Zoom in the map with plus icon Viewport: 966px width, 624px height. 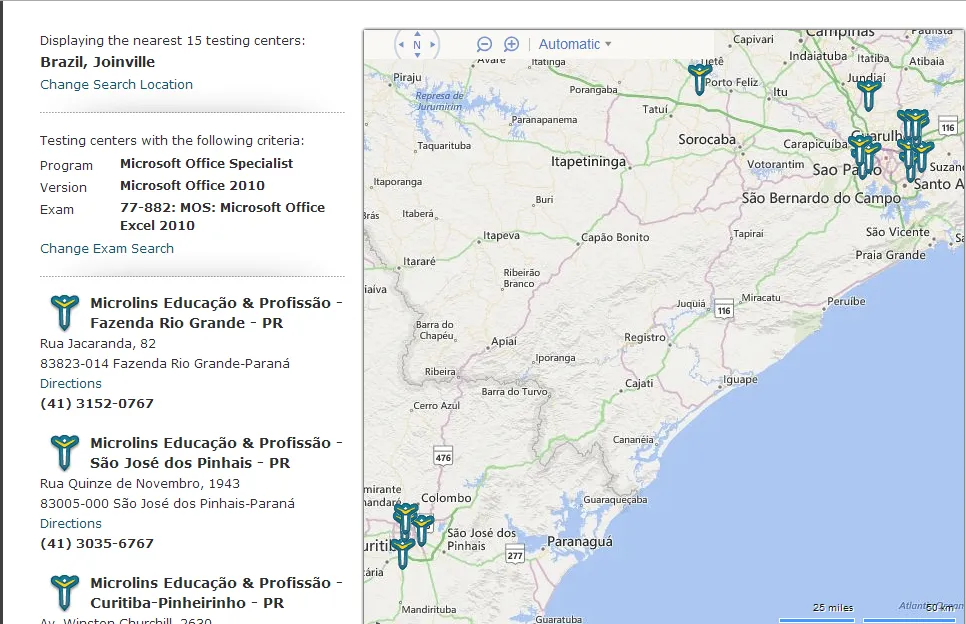click(511, 44)
